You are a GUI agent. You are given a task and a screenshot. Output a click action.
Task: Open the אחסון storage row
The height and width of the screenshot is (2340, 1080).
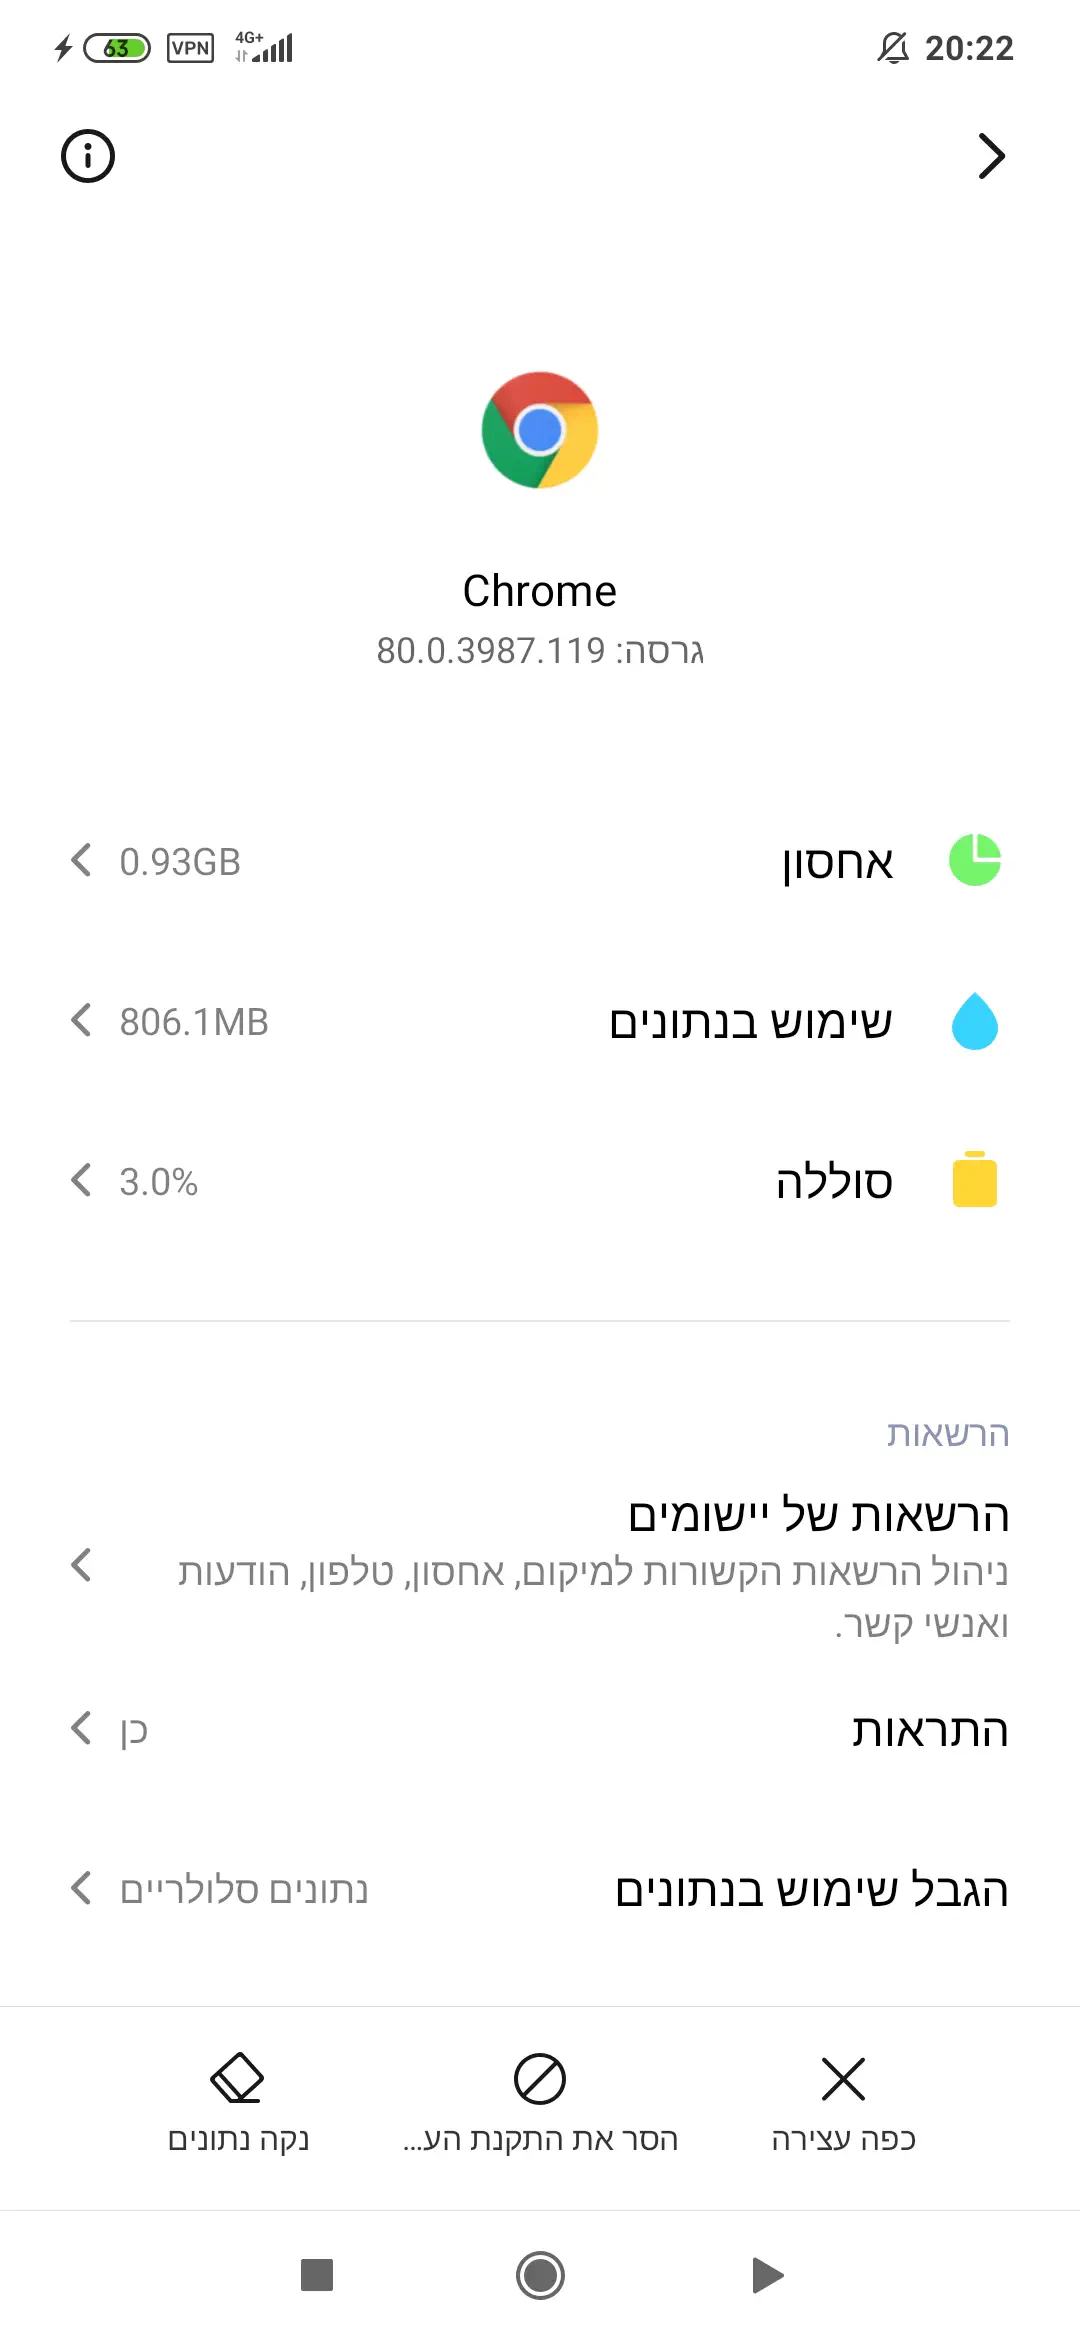tap(837, 862)
